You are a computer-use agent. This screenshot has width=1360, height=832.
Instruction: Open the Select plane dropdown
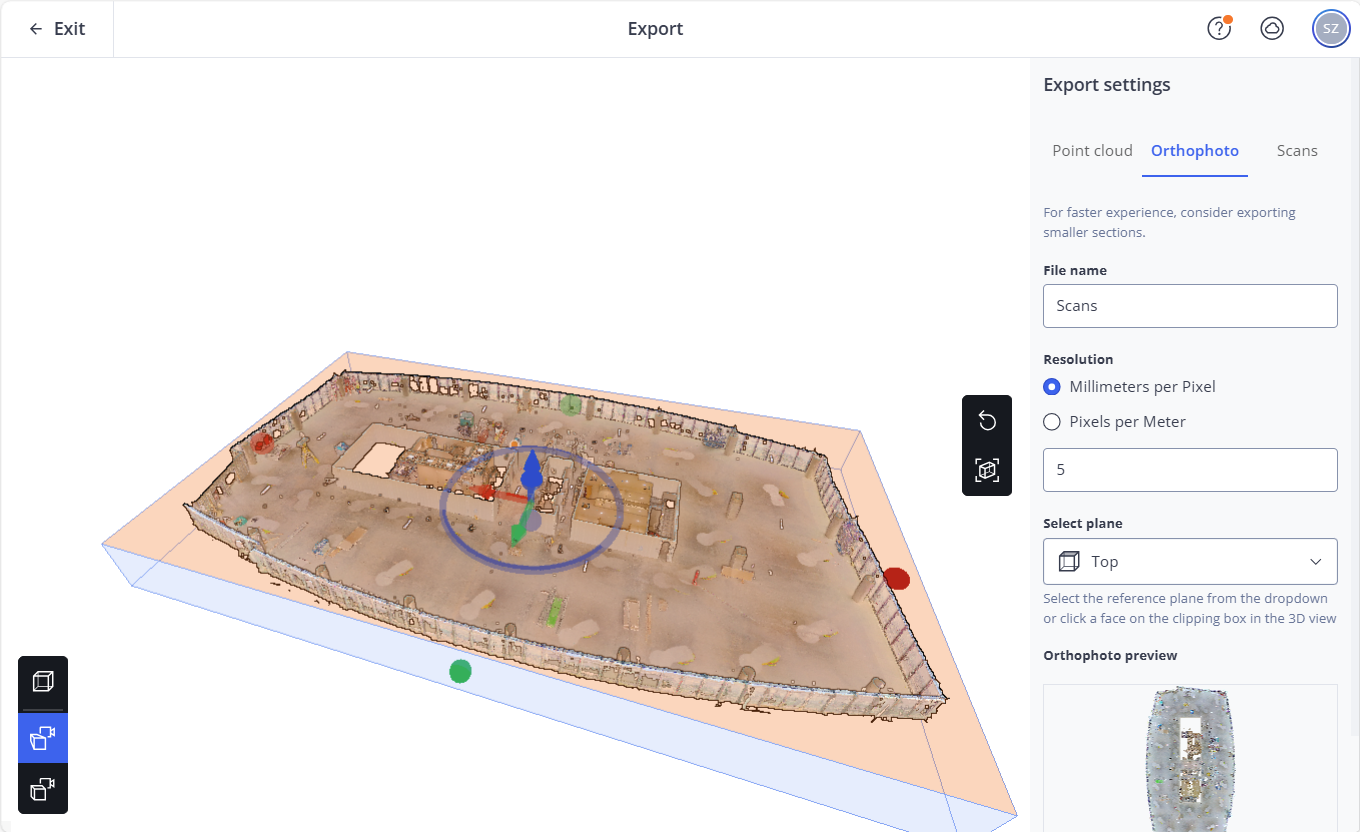tap(1189, 562)
